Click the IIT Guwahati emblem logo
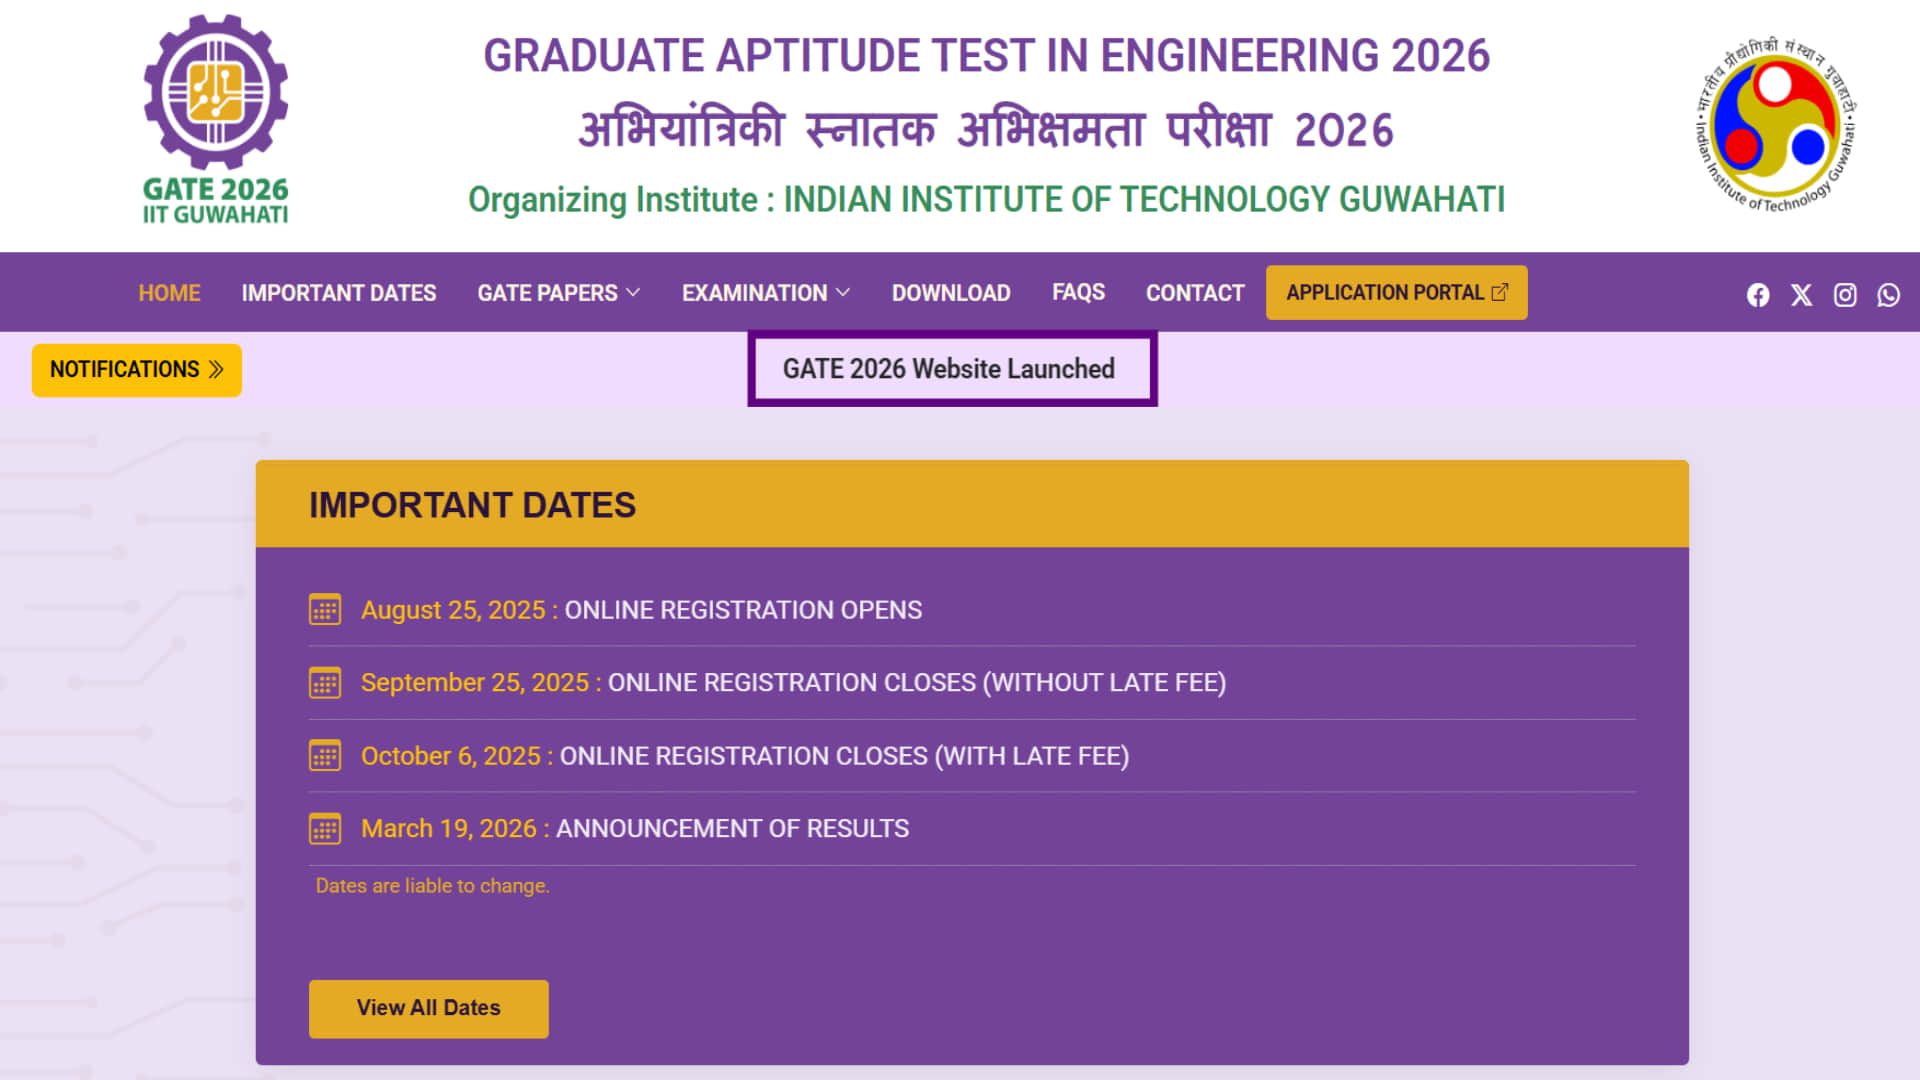The image size is (1920, 1080). (1775, 124)
